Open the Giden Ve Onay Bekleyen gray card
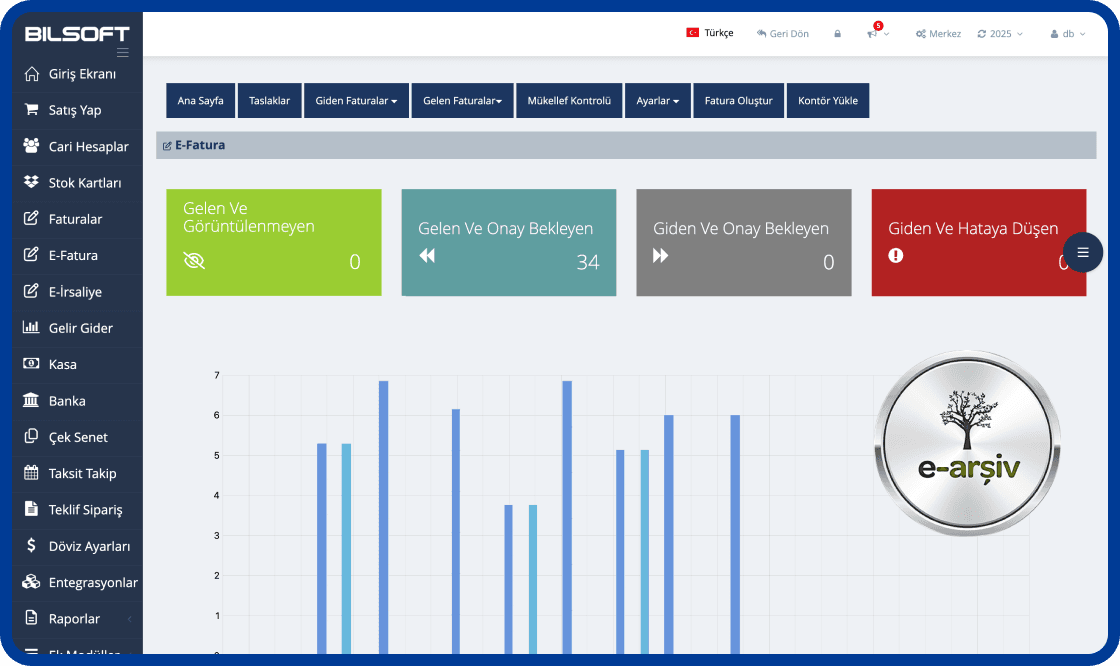 (744, 242)
